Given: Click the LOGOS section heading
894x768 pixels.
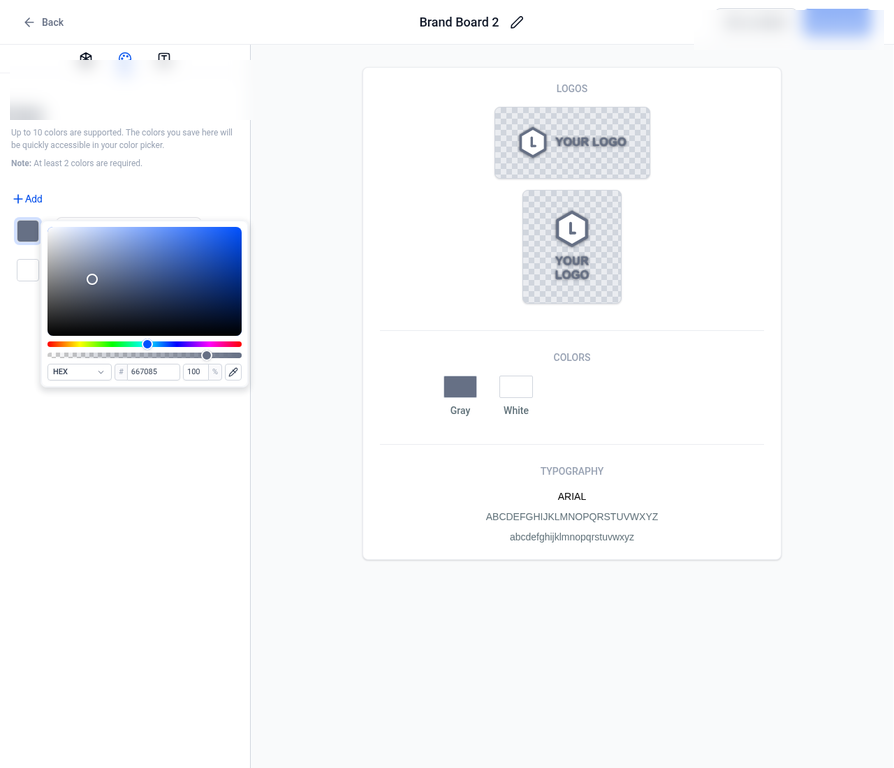Looking at the screenshot, I should point(572,88).
